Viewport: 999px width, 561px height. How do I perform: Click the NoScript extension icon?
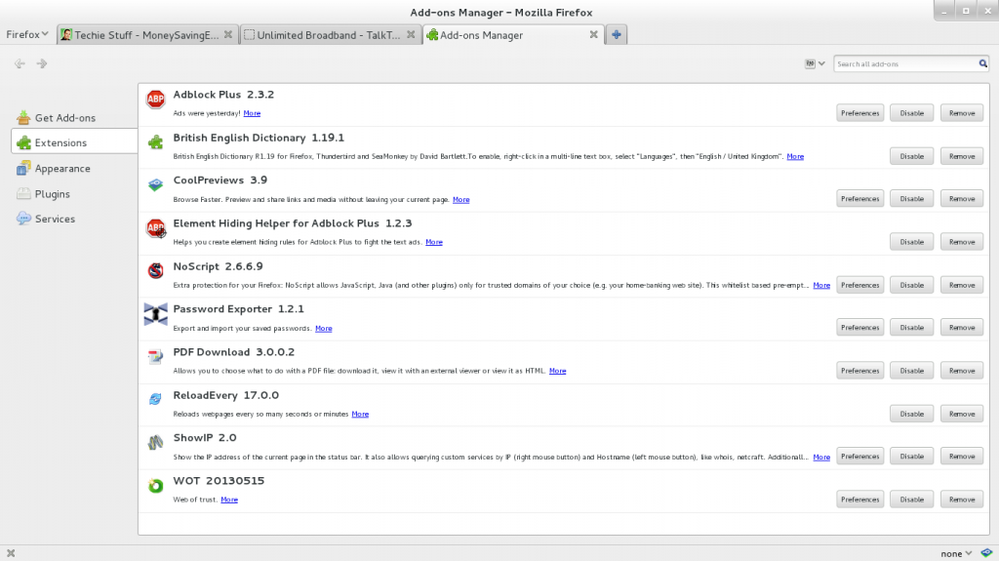[155, 271]
